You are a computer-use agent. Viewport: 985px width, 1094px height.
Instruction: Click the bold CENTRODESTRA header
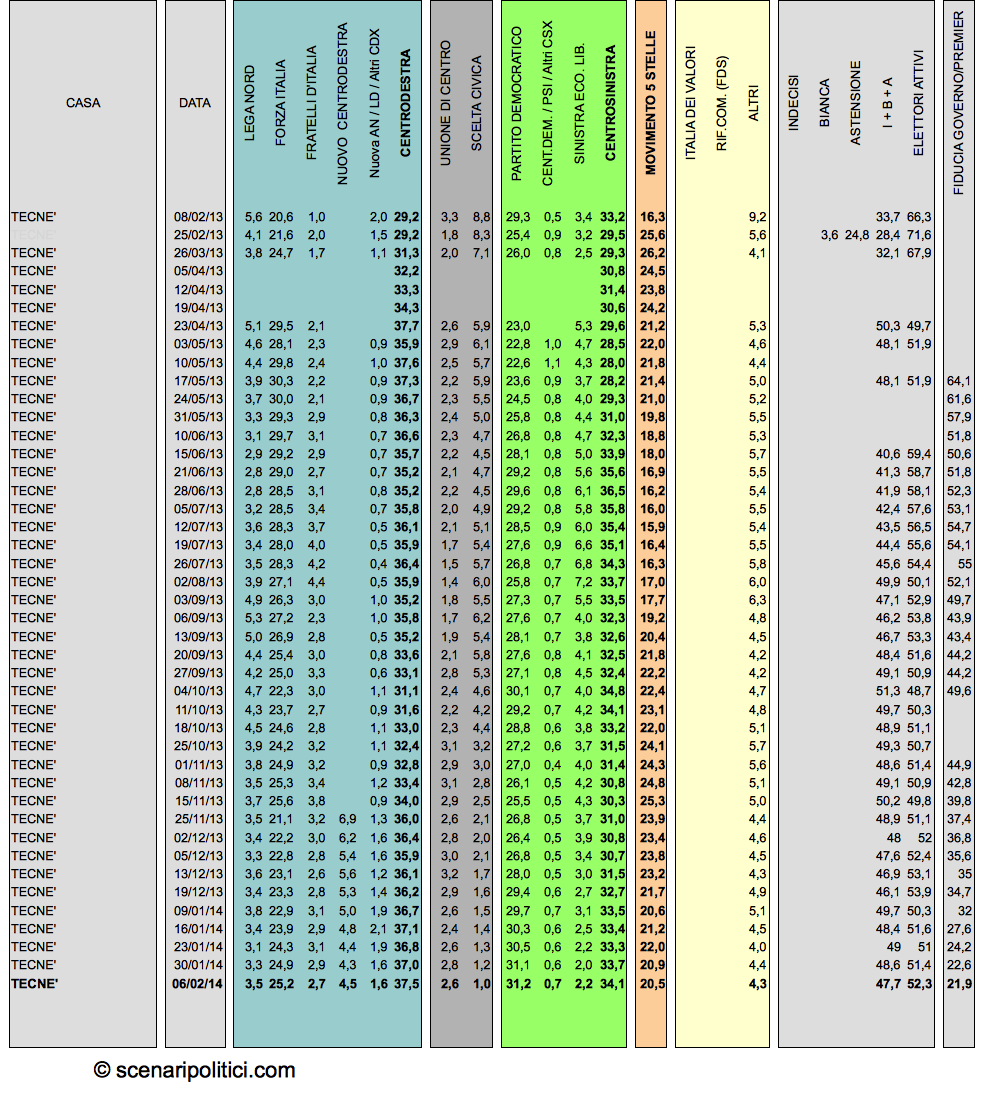(x=405, y=103)
